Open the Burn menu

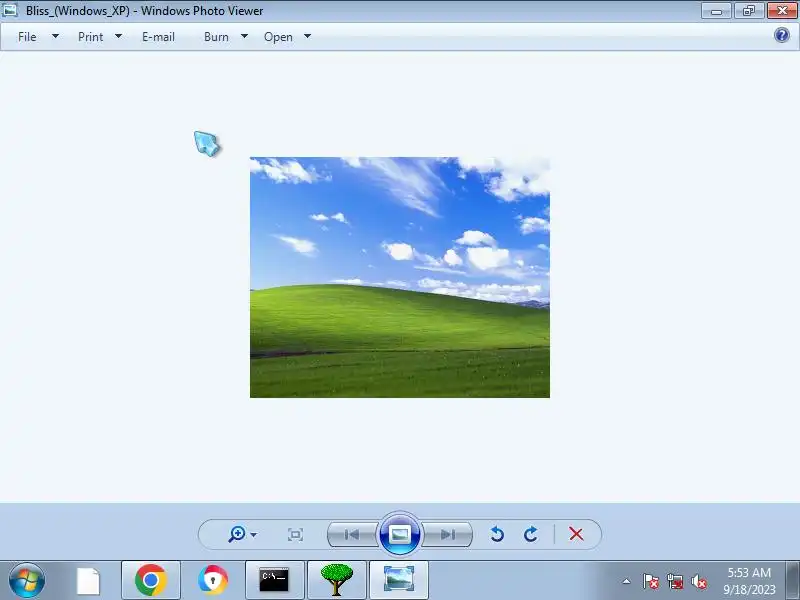(216, 37)
